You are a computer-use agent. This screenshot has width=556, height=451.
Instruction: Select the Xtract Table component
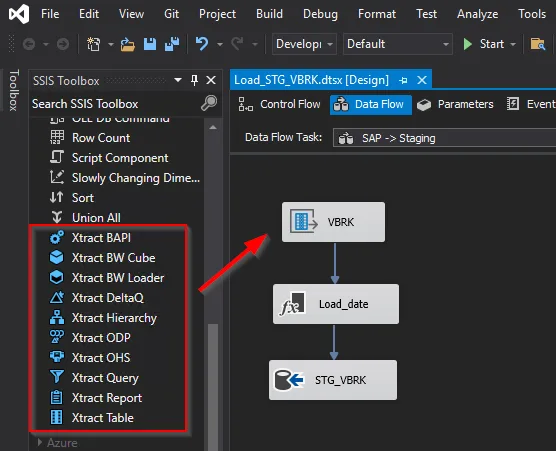coord(102,418)
